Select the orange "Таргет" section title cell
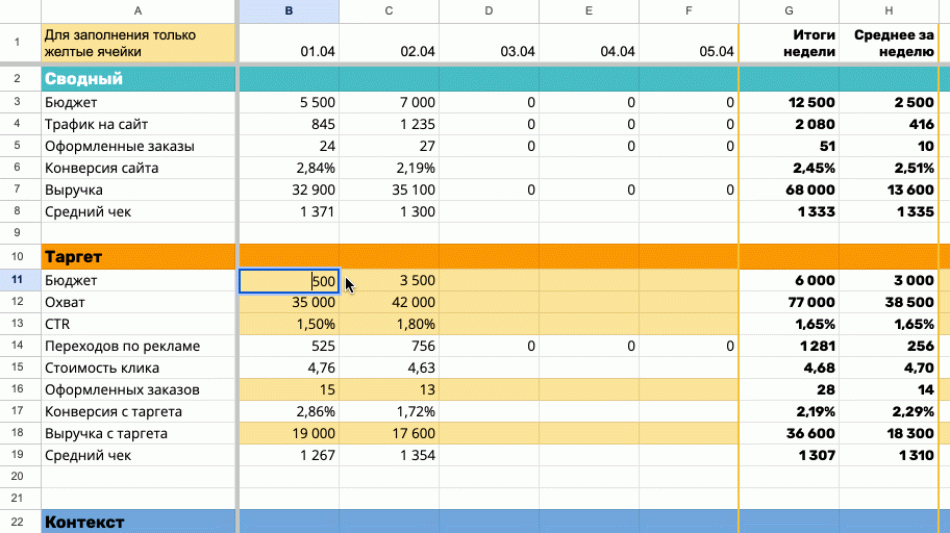The image size is (950, 533). (137, 257)
